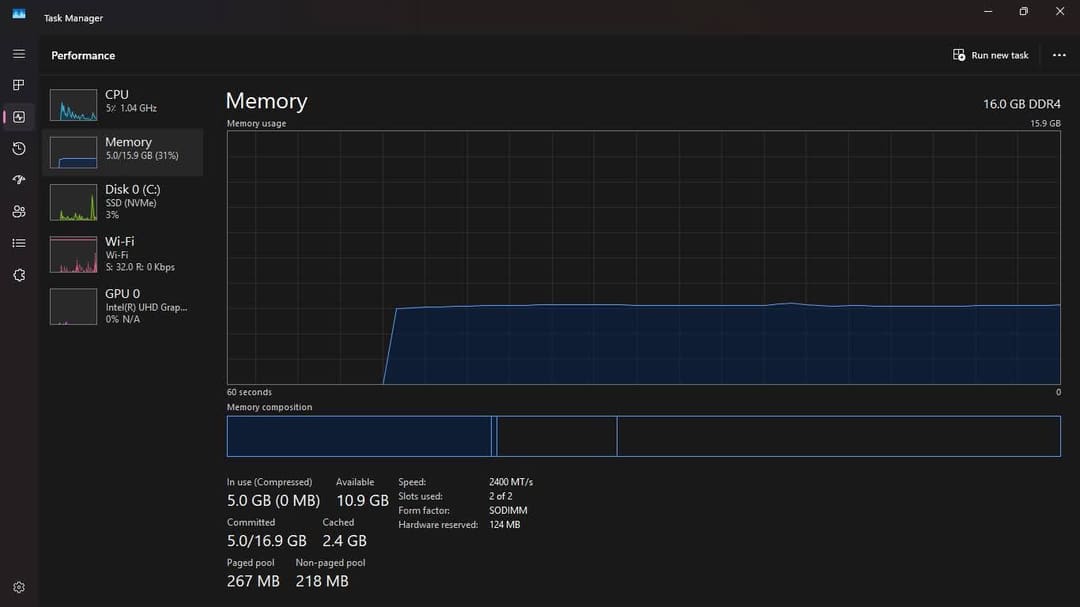Click the Wi-Fi mini graph thumbnail
Image resolution: width=1080 pixels, height=607 pixels.
(73, 254)
